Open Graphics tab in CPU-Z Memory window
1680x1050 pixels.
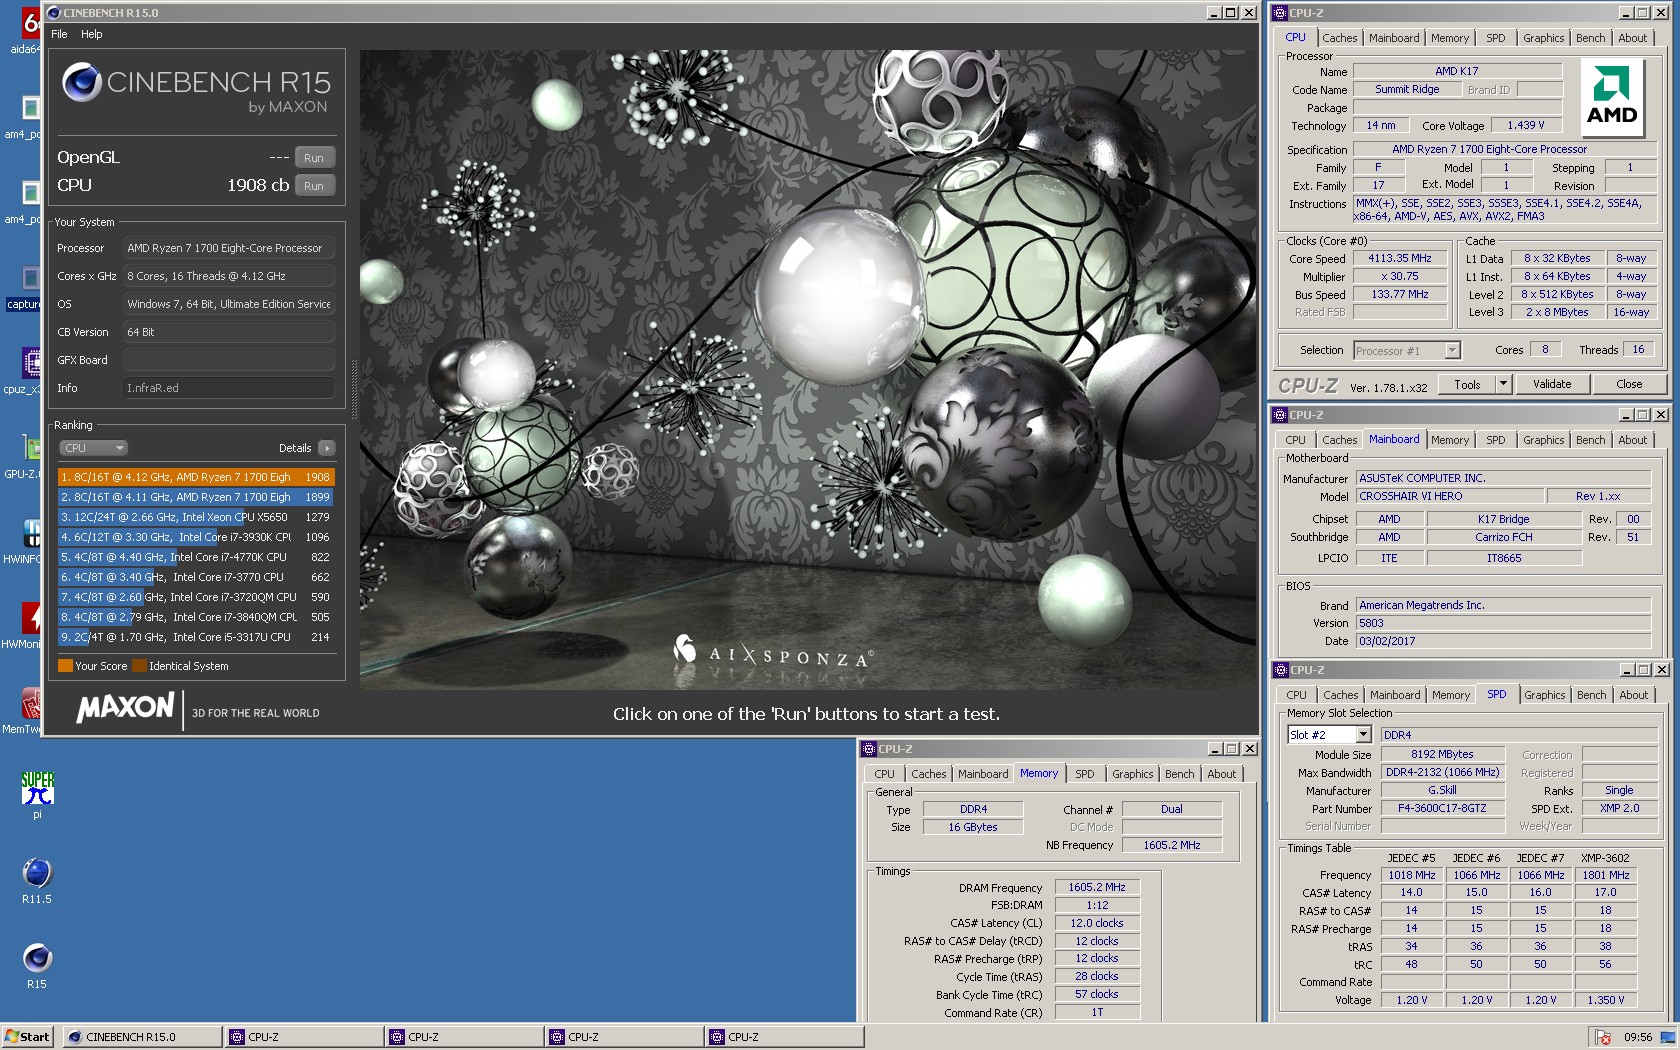coord(1132,774)
